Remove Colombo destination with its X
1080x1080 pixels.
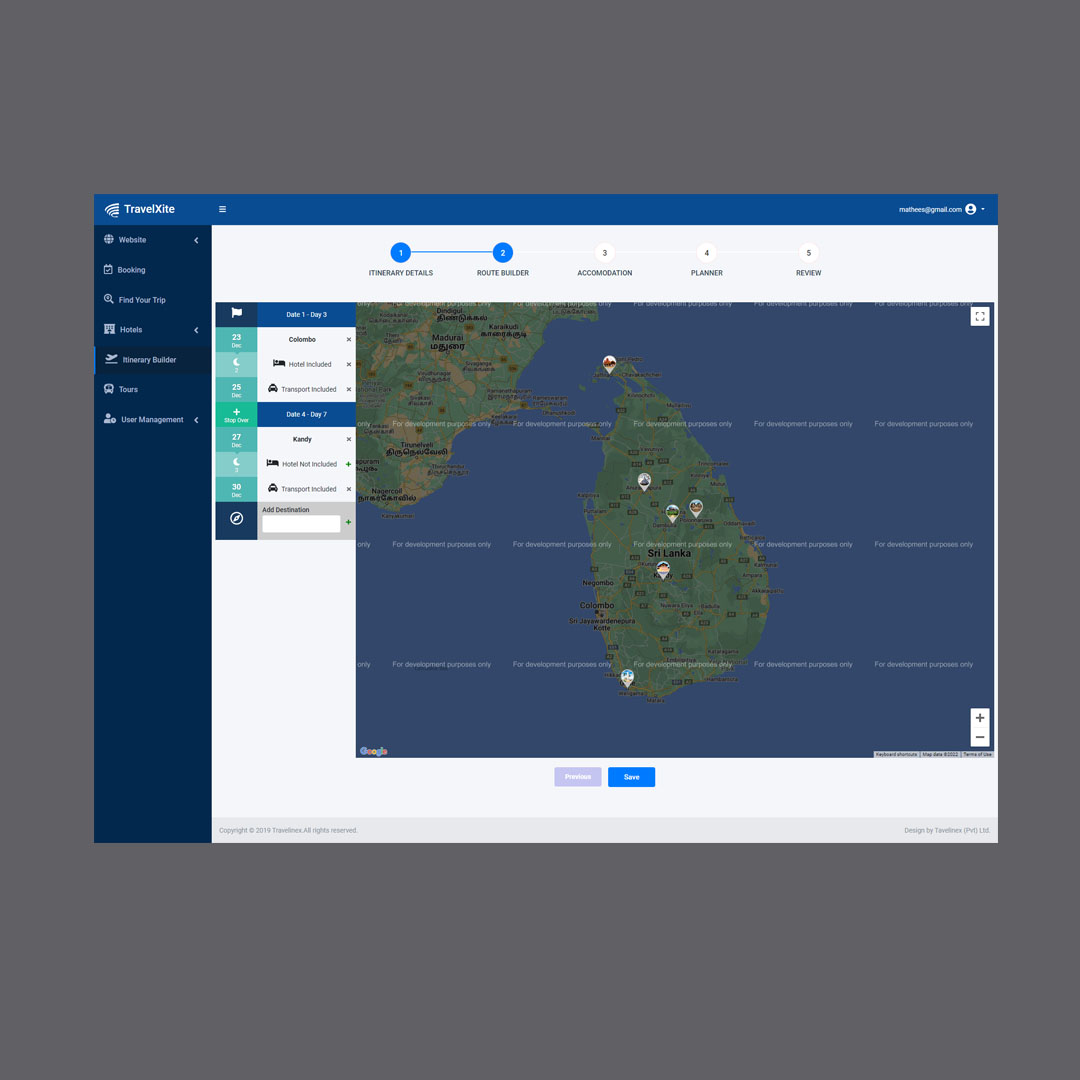(x=349, y=340)
